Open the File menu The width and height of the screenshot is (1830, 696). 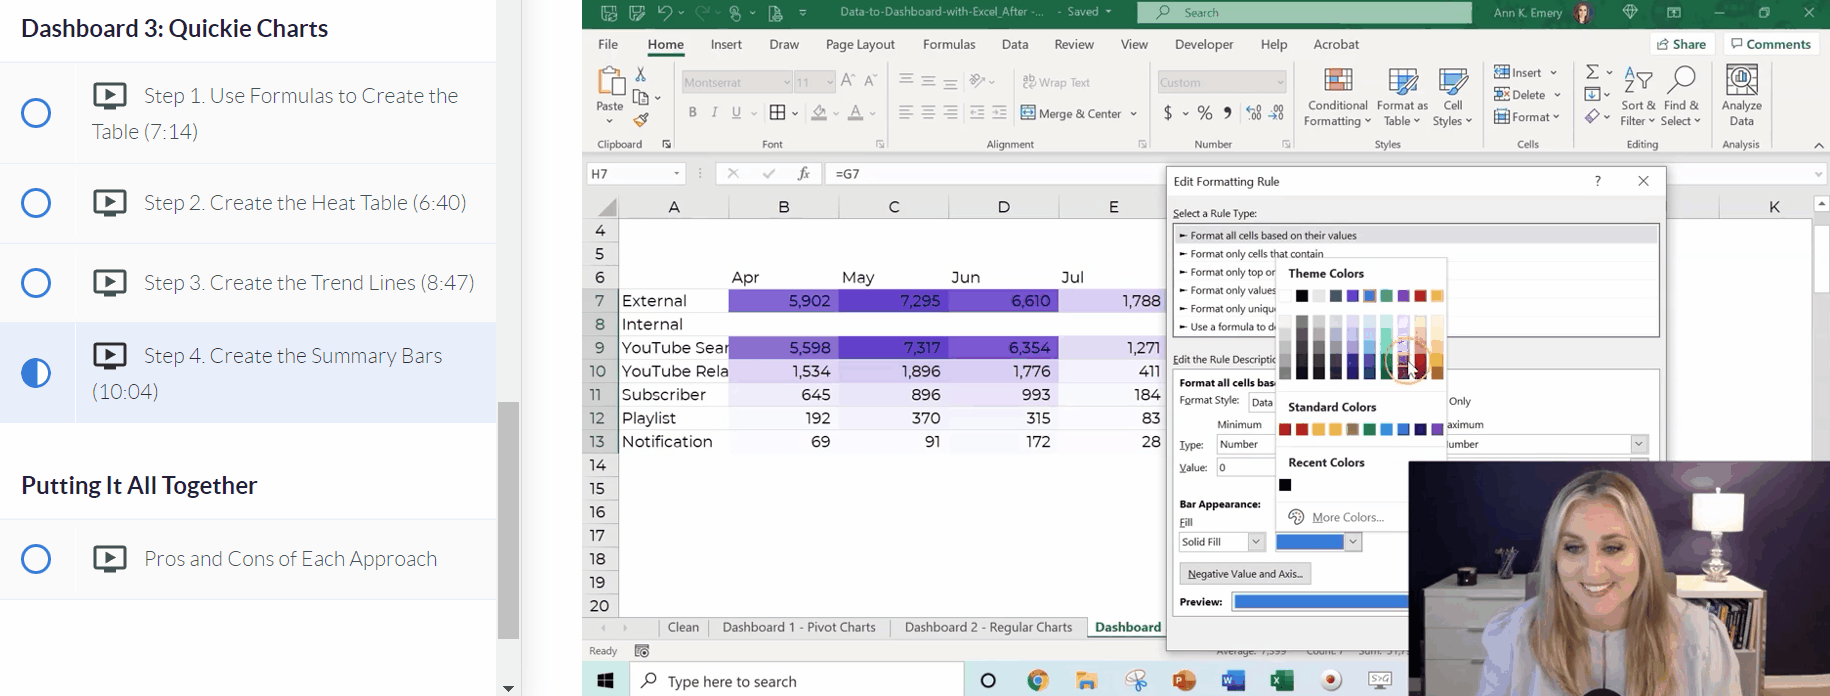click(x=608, y=44)
